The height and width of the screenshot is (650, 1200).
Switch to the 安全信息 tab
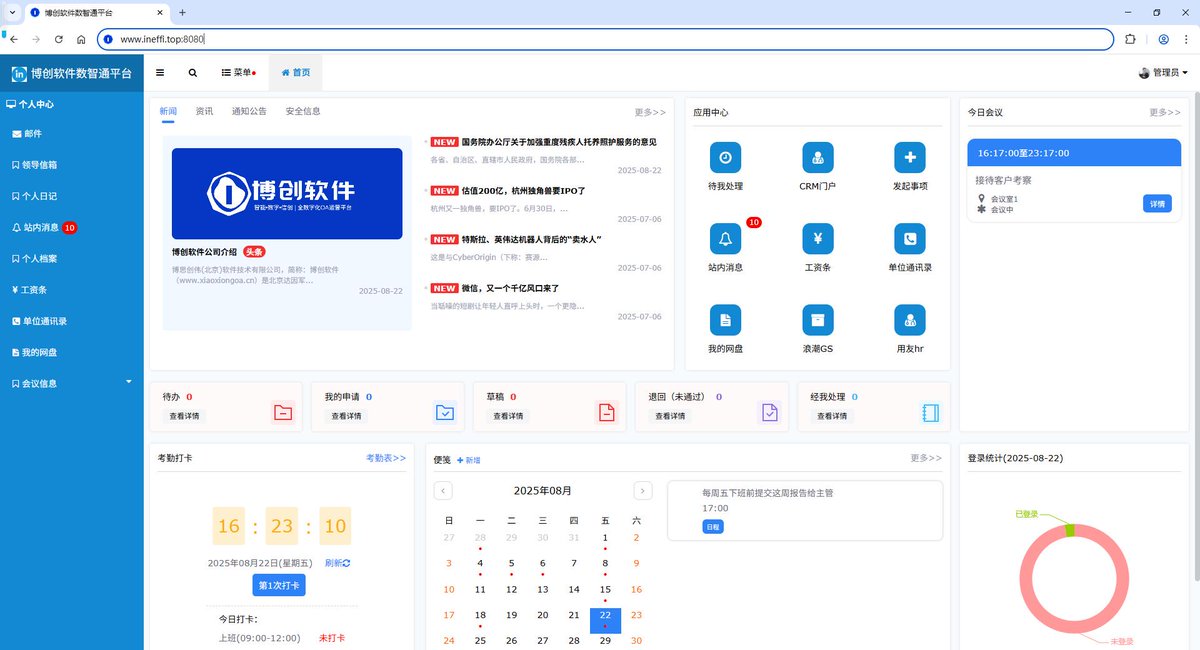[303, 111]
